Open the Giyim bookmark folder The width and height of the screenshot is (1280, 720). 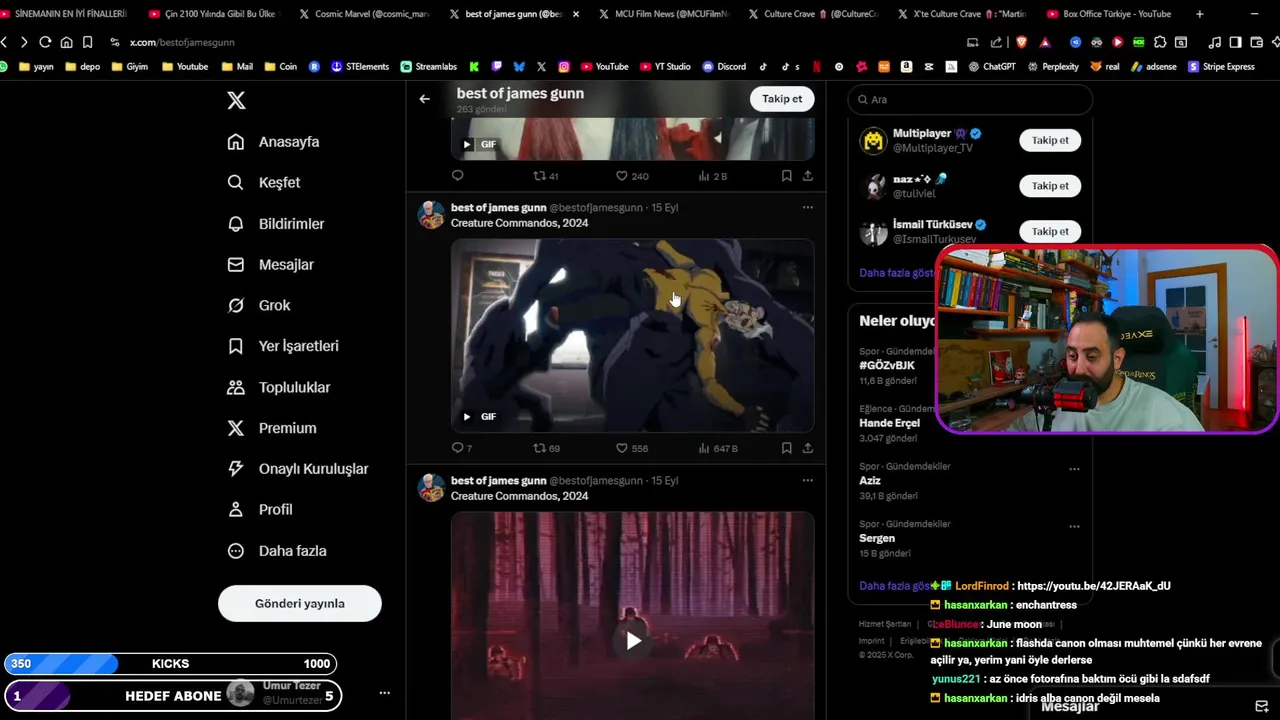(x=130, y=67)
